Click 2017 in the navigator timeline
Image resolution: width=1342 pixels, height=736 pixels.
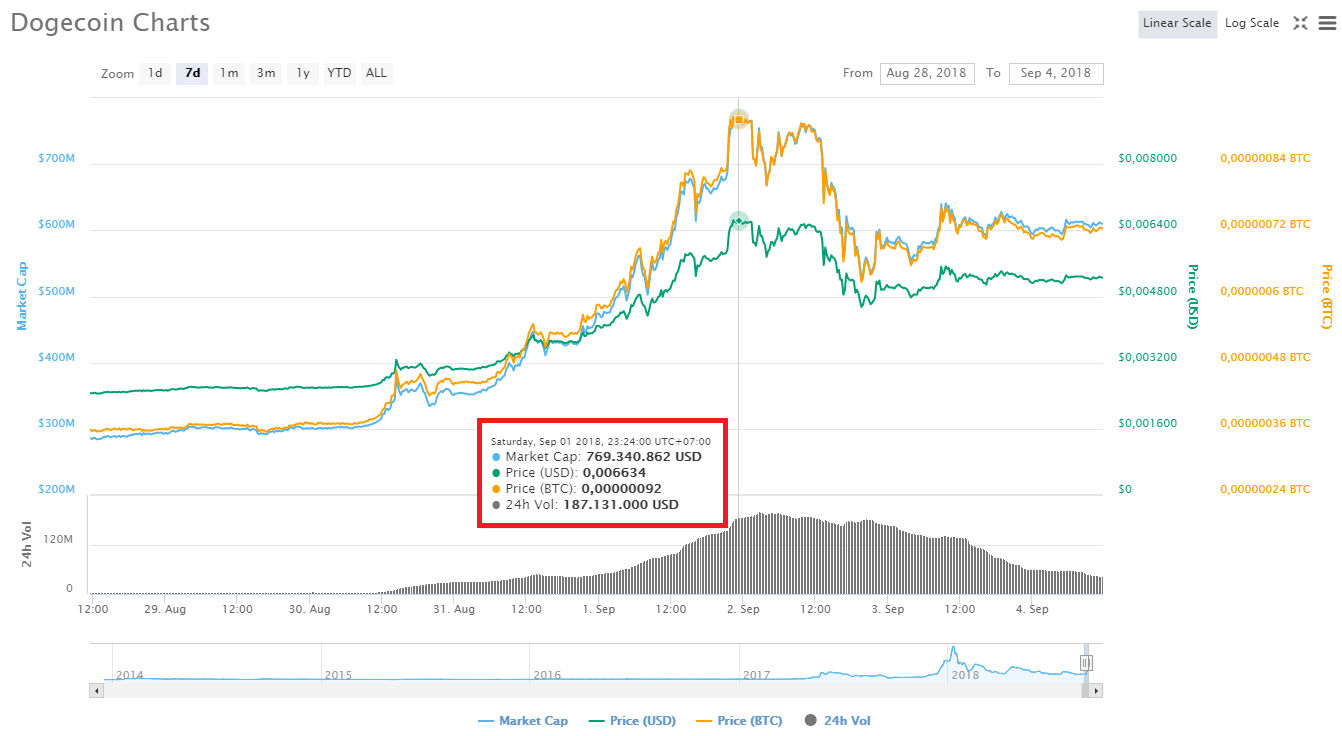pos(757,675)
